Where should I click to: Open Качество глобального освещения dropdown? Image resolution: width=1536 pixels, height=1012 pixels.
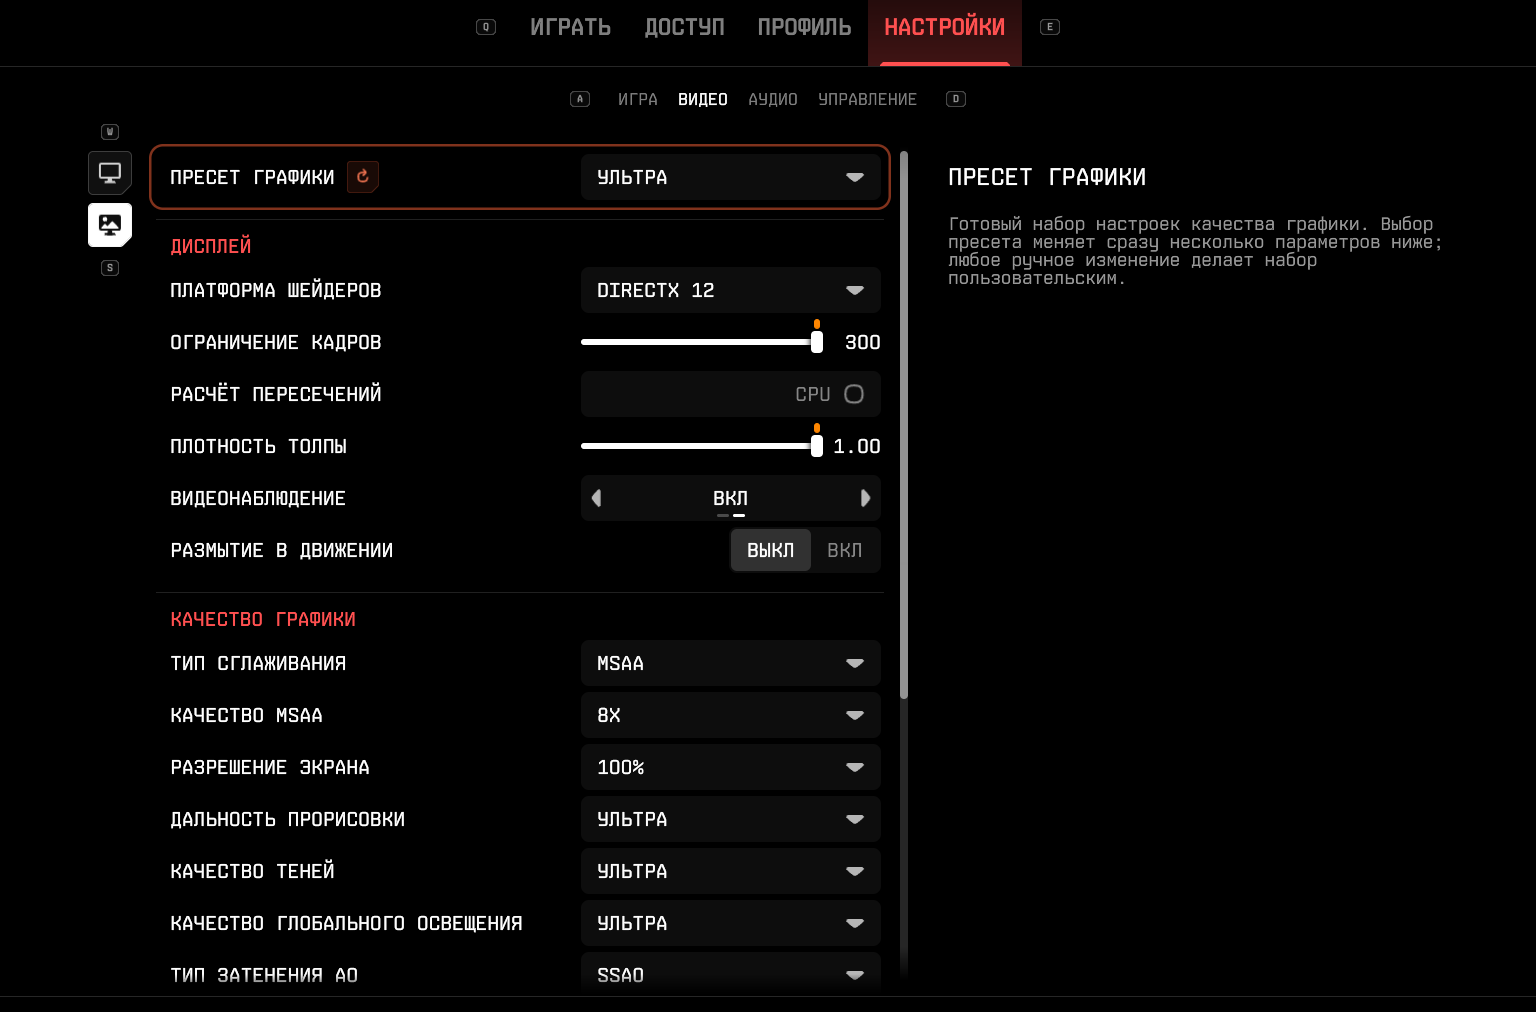click(x=731, y=923)
